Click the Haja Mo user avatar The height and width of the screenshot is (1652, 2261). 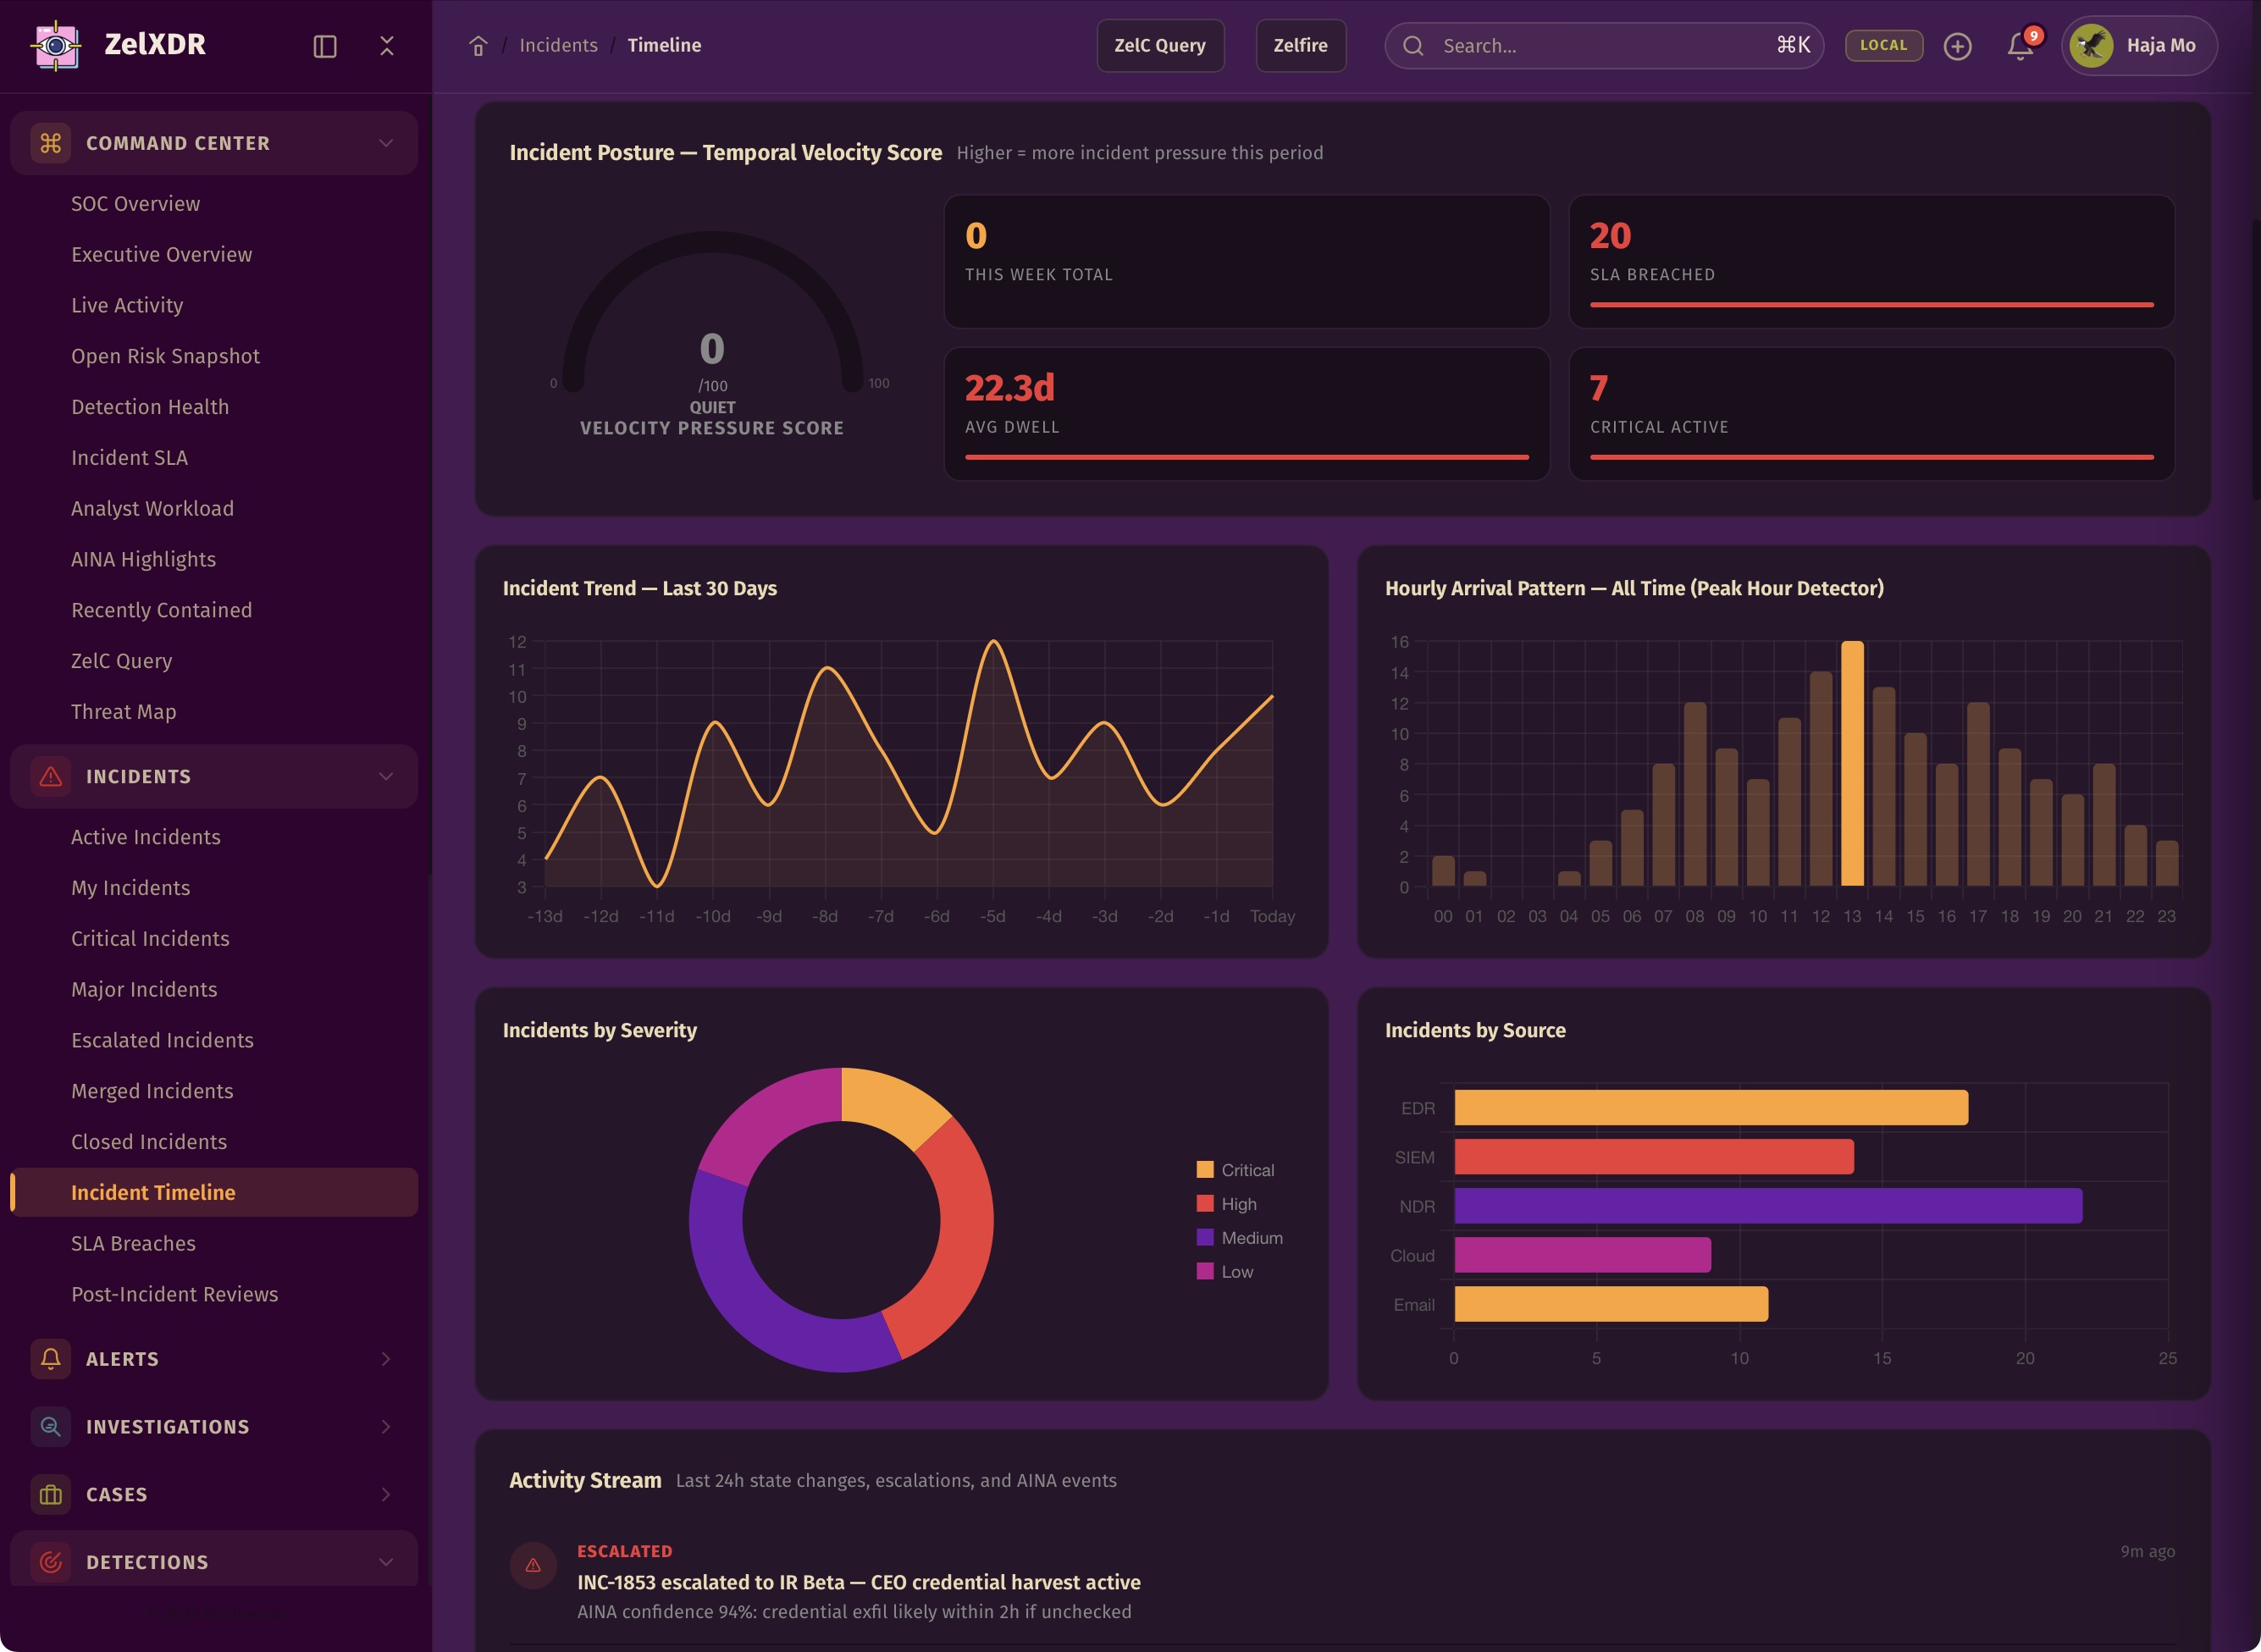(x=2091, y=46)
